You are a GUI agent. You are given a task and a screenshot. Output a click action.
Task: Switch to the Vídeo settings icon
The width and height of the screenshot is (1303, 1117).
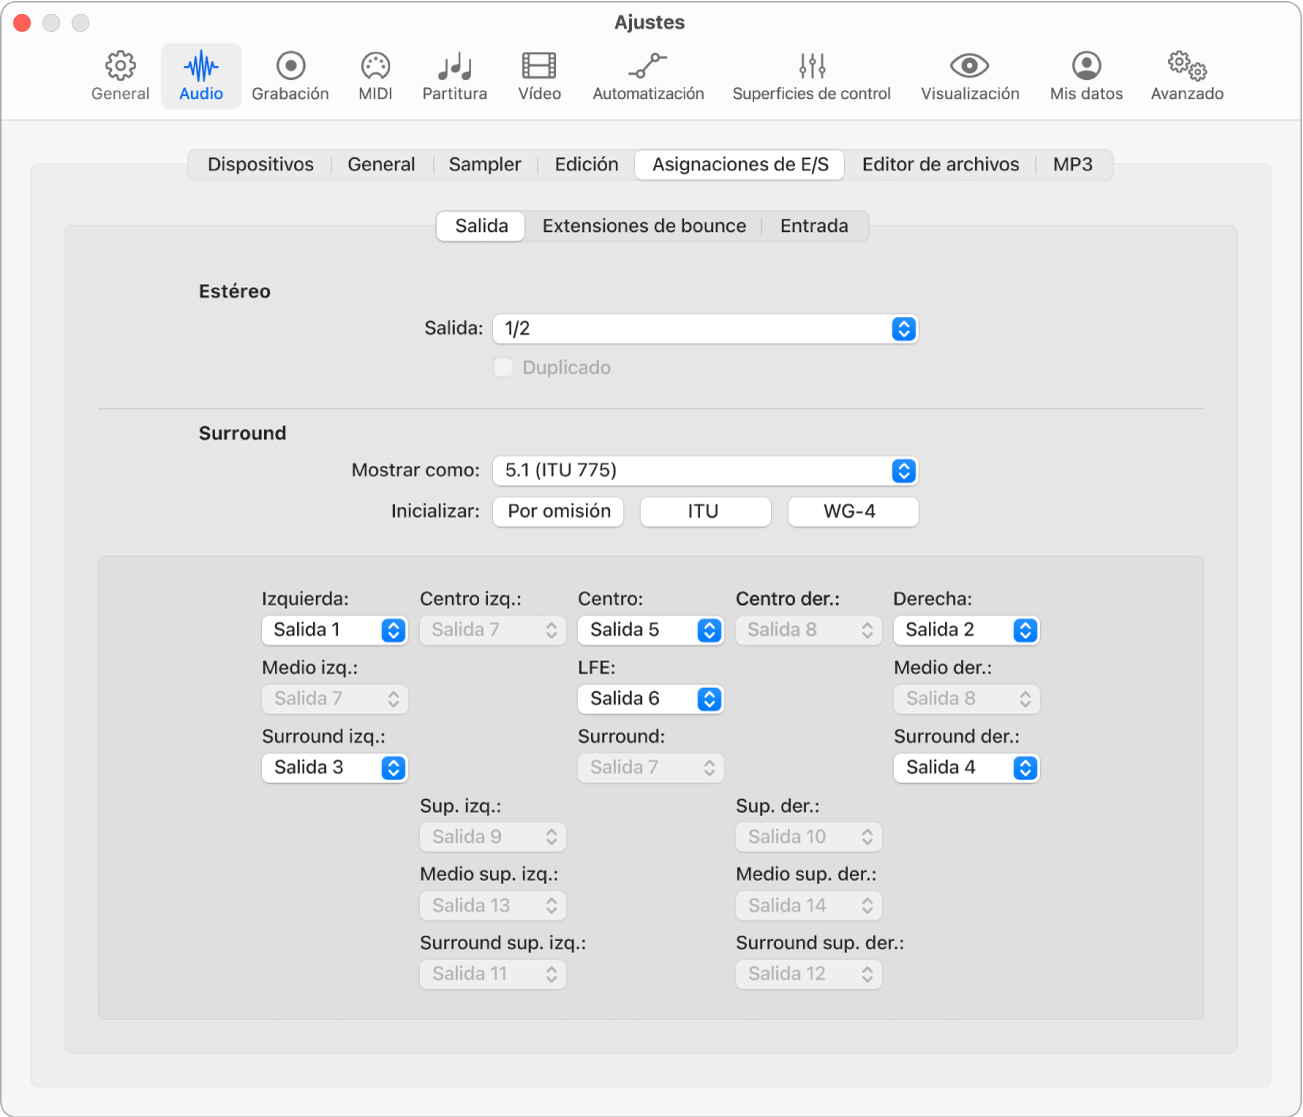pos(539,77)
